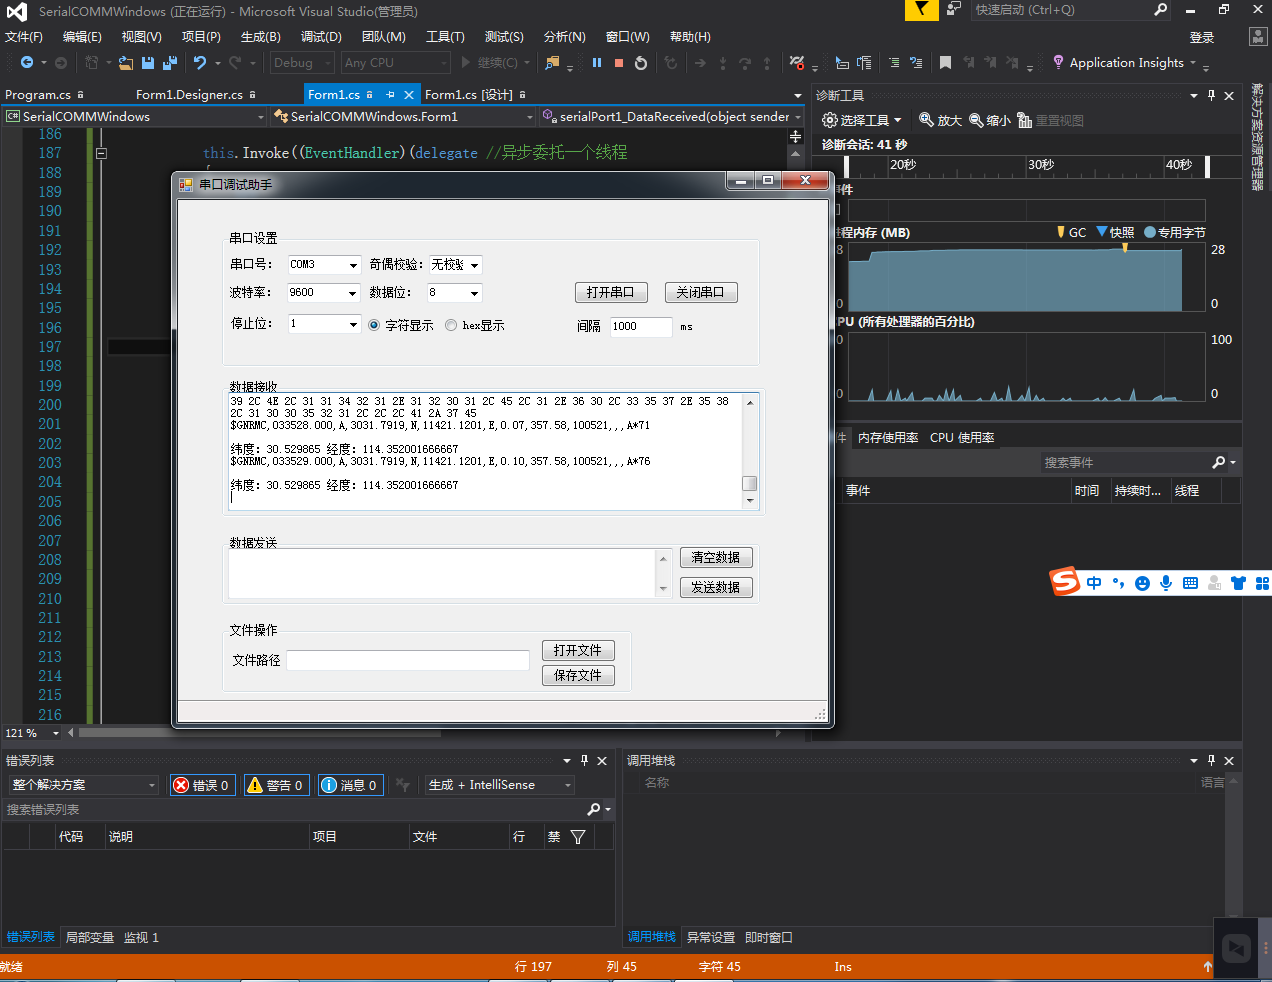
Task: Open the notifications flag icon
Action: point(921,9)
